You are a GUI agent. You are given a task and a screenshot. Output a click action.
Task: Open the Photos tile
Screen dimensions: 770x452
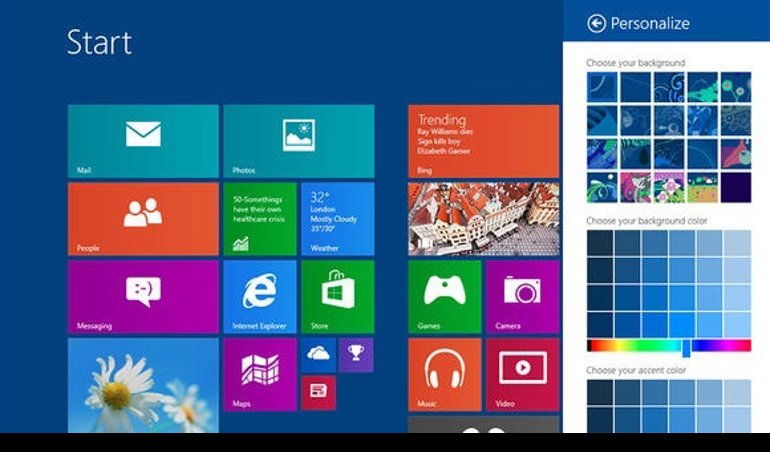[299, 141]
